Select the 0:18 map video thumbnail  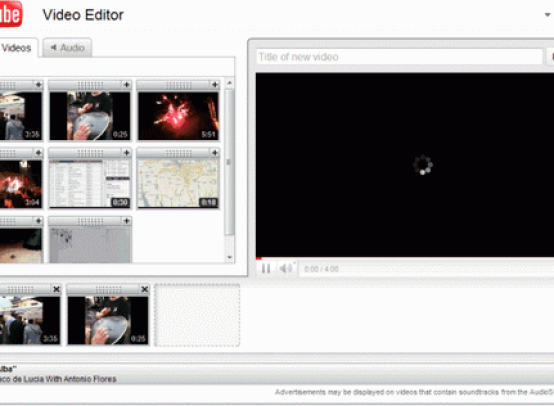coord(178,184)
